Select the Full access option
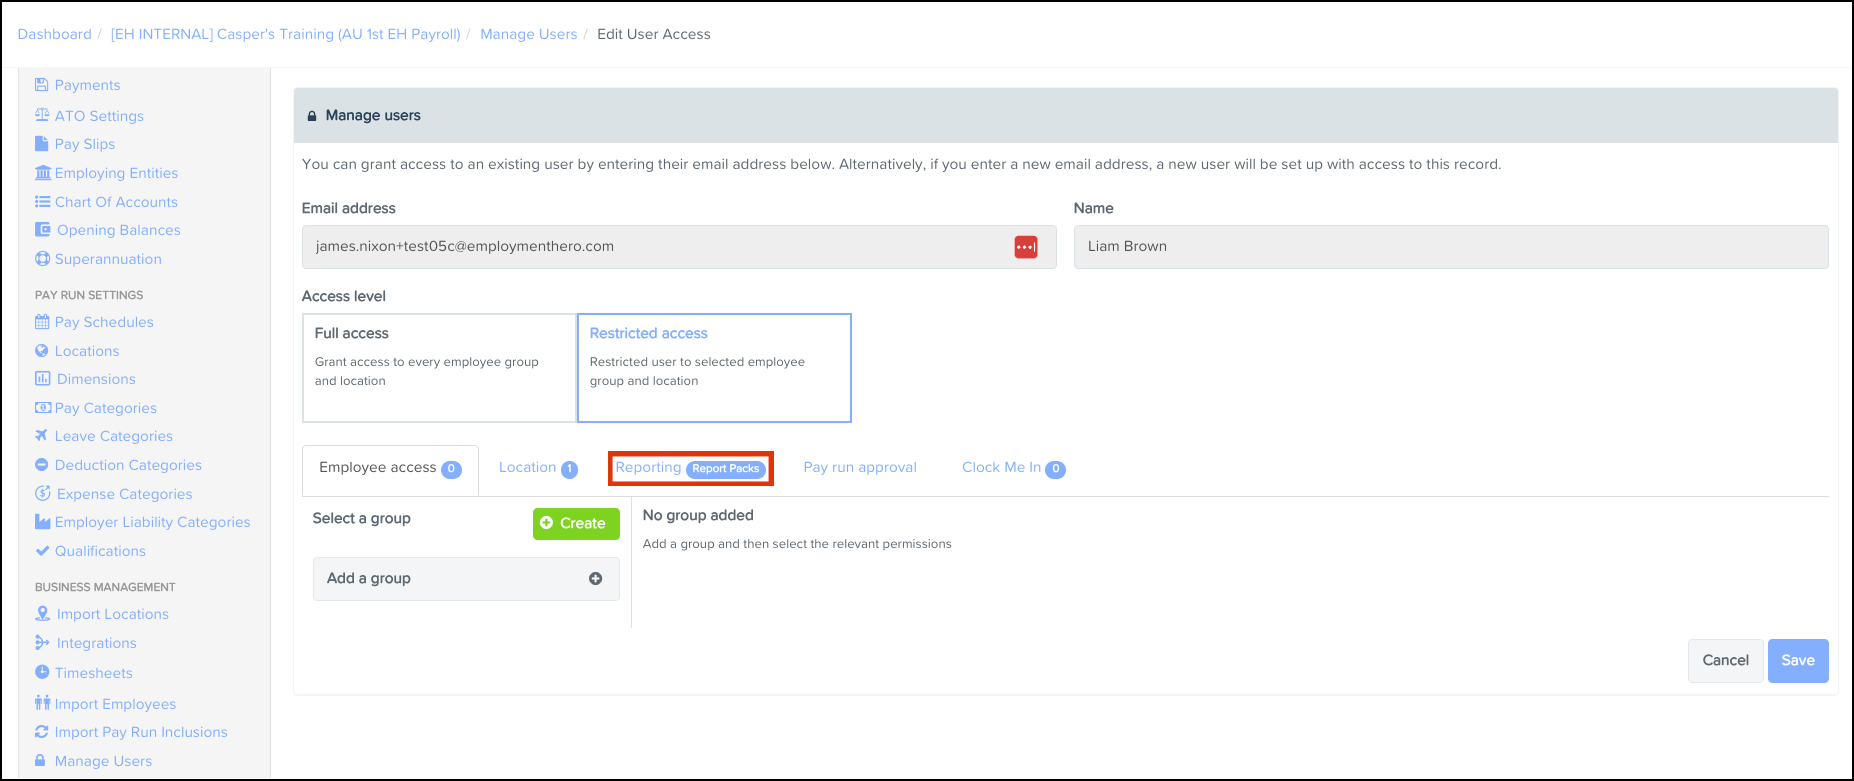The width and height of the screenshot is (1854, 781). [x=439, y=367]
